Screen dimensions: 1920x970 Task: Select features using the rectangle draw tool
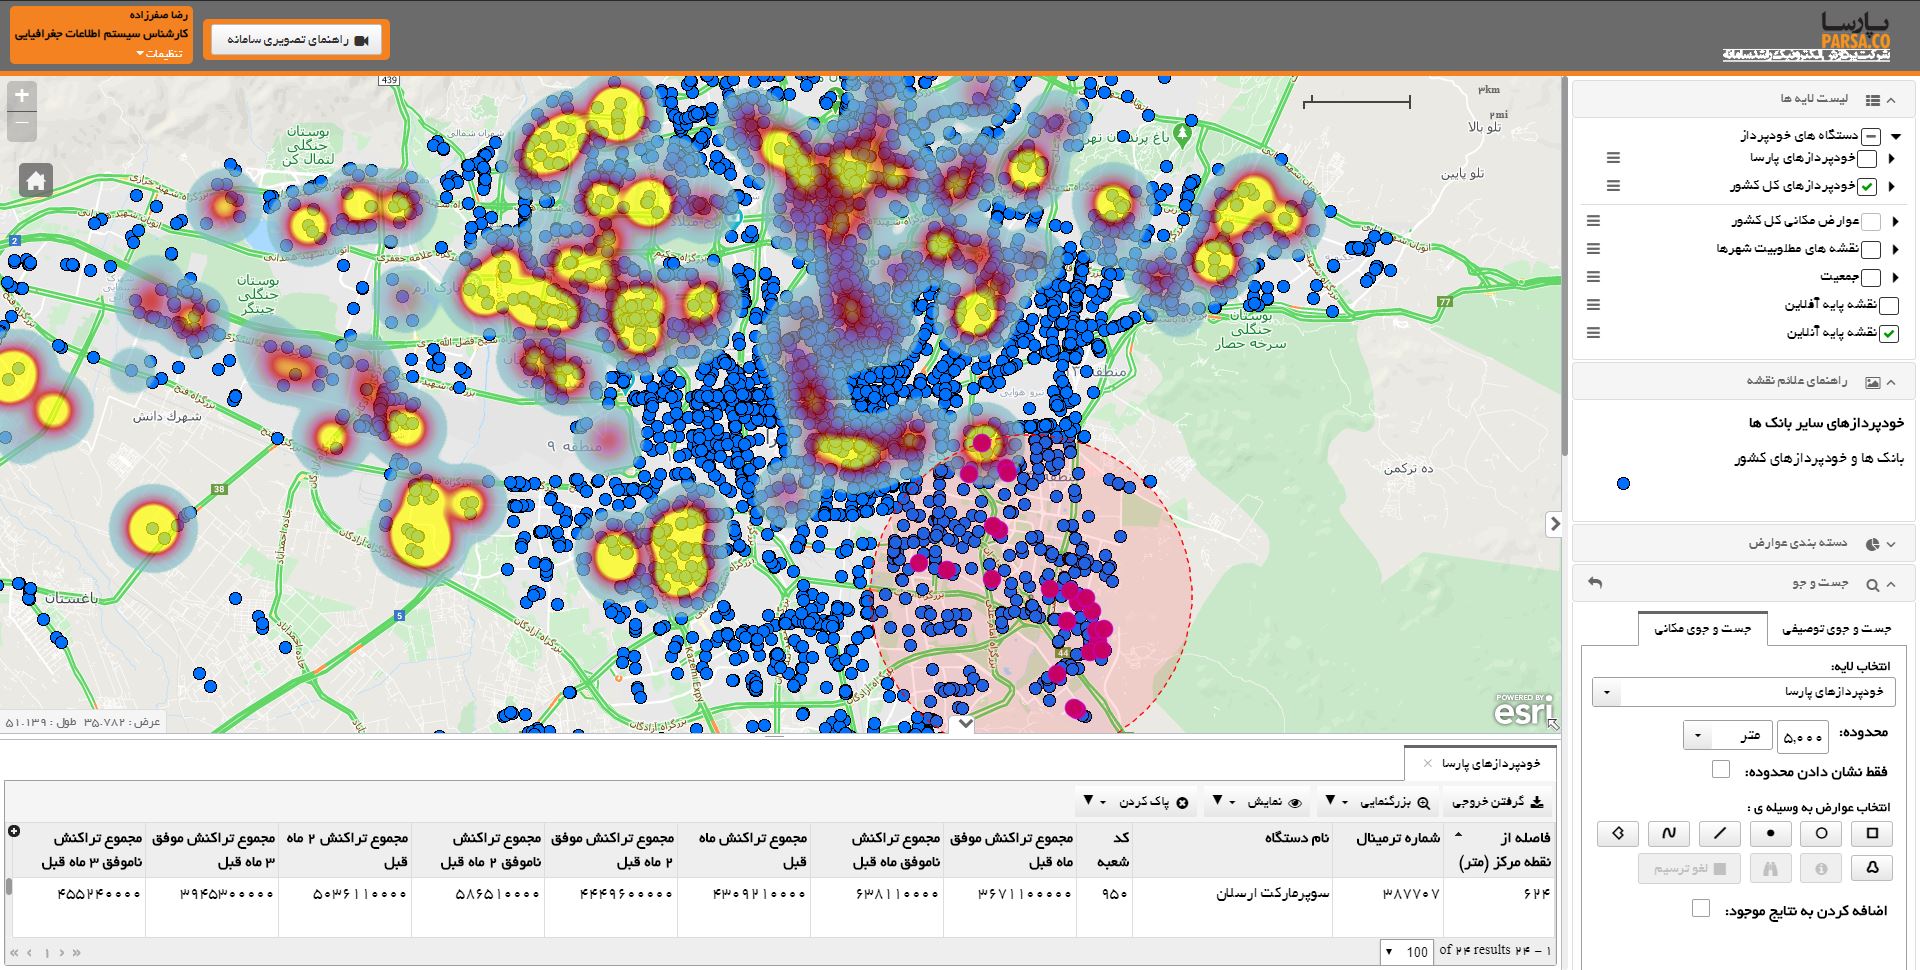coord(1872,833)
